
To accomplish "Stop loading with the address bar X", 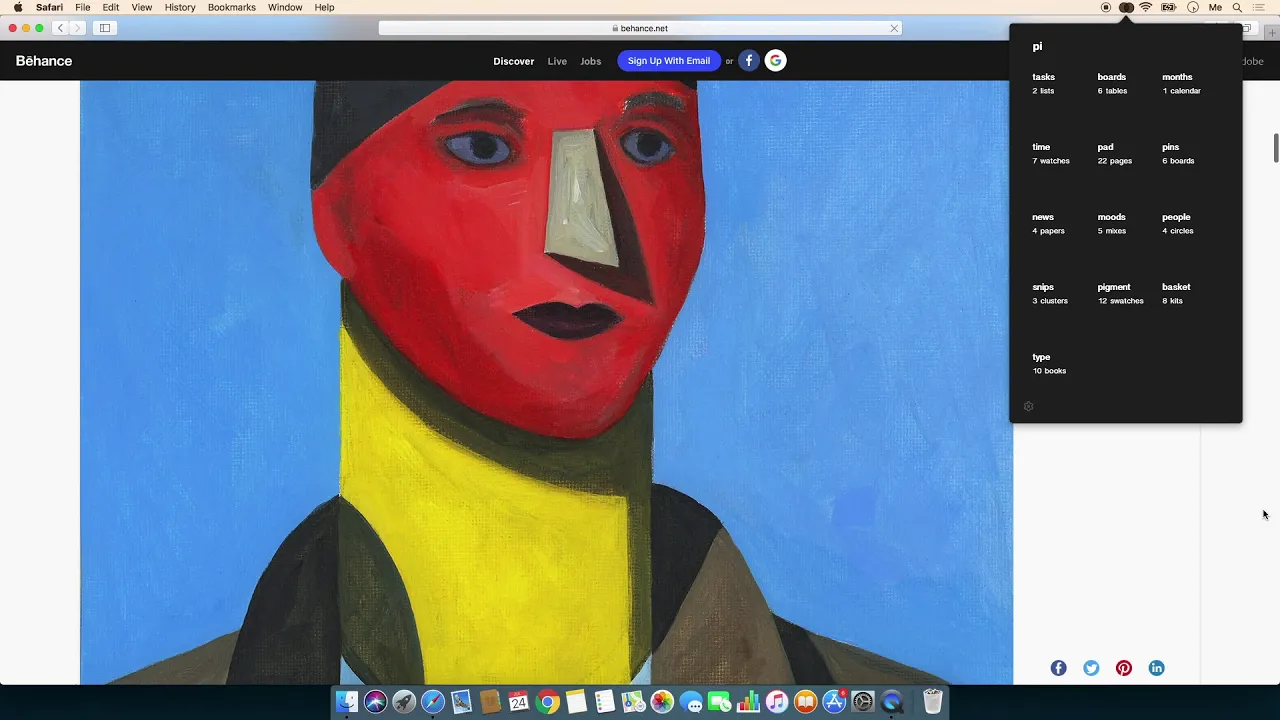I will (894, 28).
